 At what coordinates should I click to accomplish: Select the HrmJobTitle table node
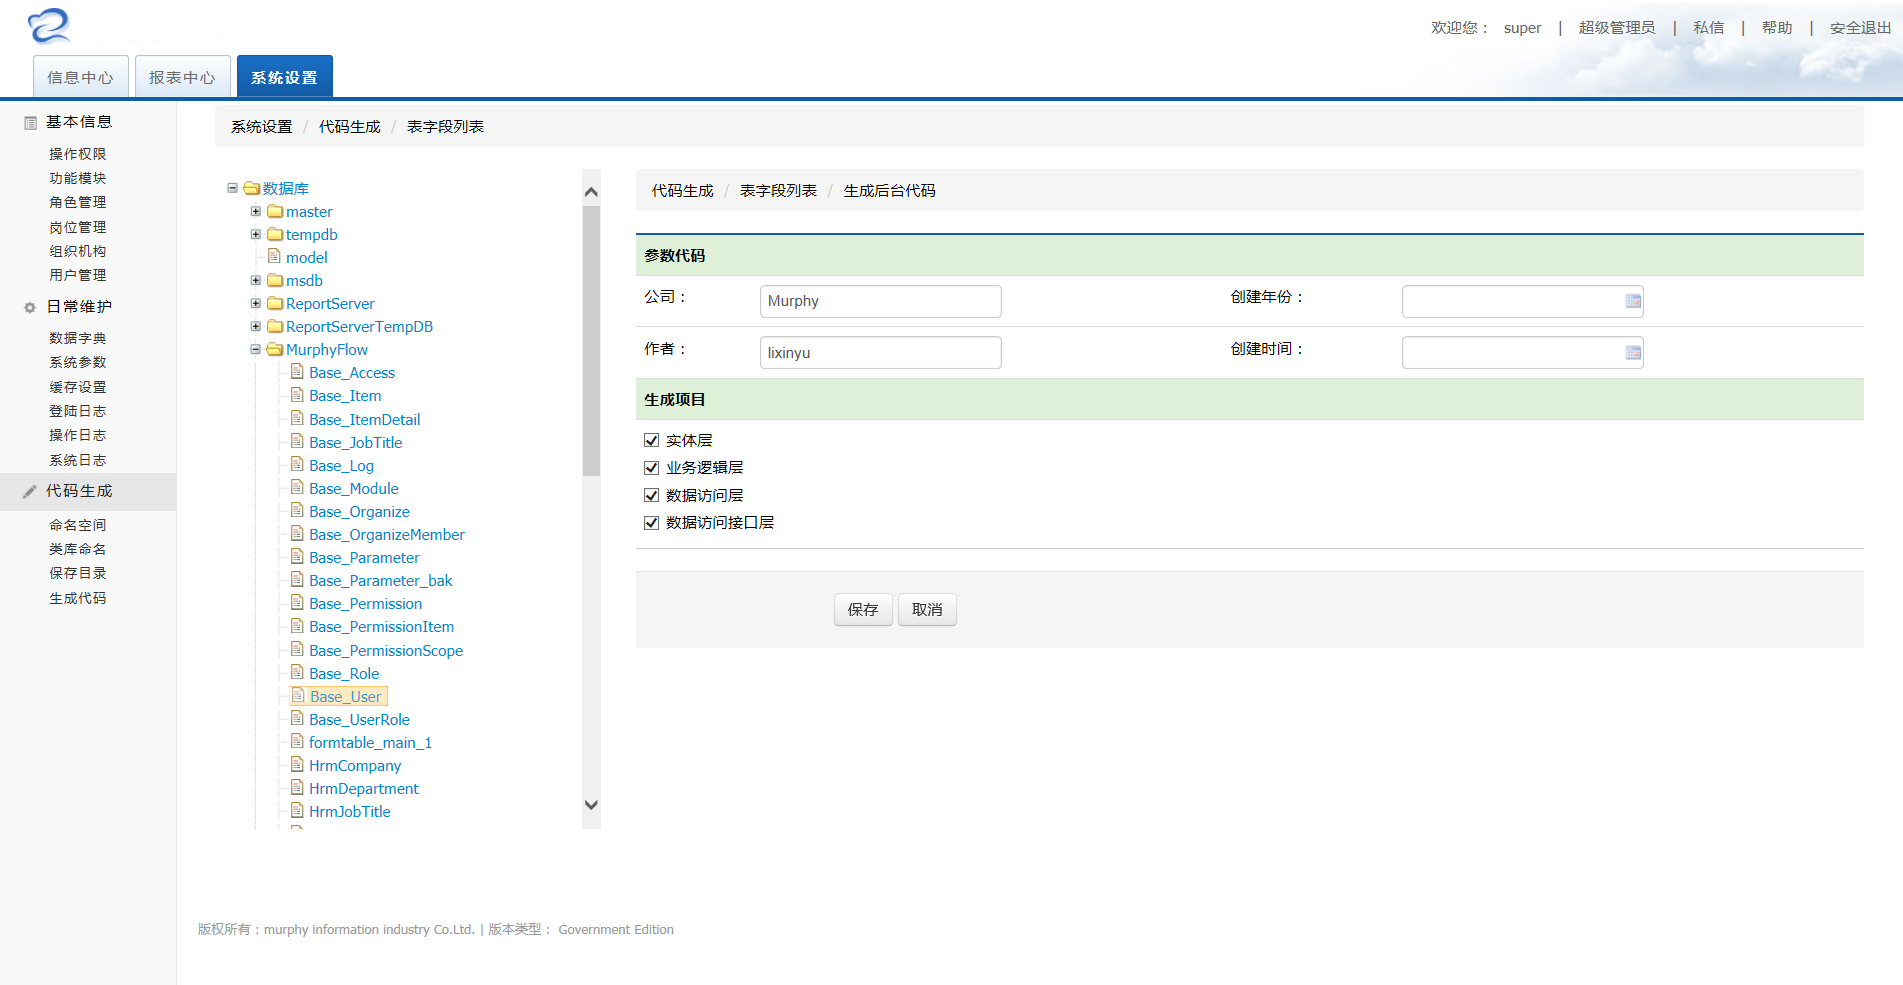[349, 811]
